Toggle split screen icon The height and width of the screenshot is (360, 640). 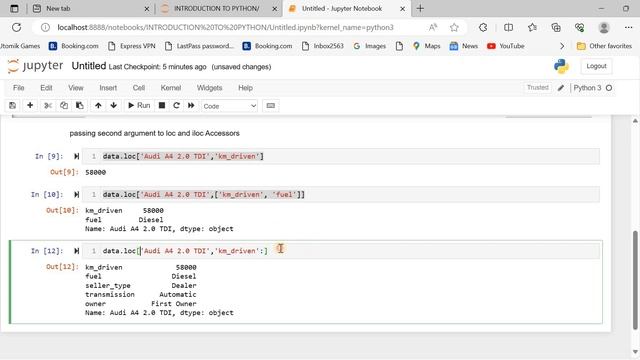pyautogui.click(x=508, y=27)
